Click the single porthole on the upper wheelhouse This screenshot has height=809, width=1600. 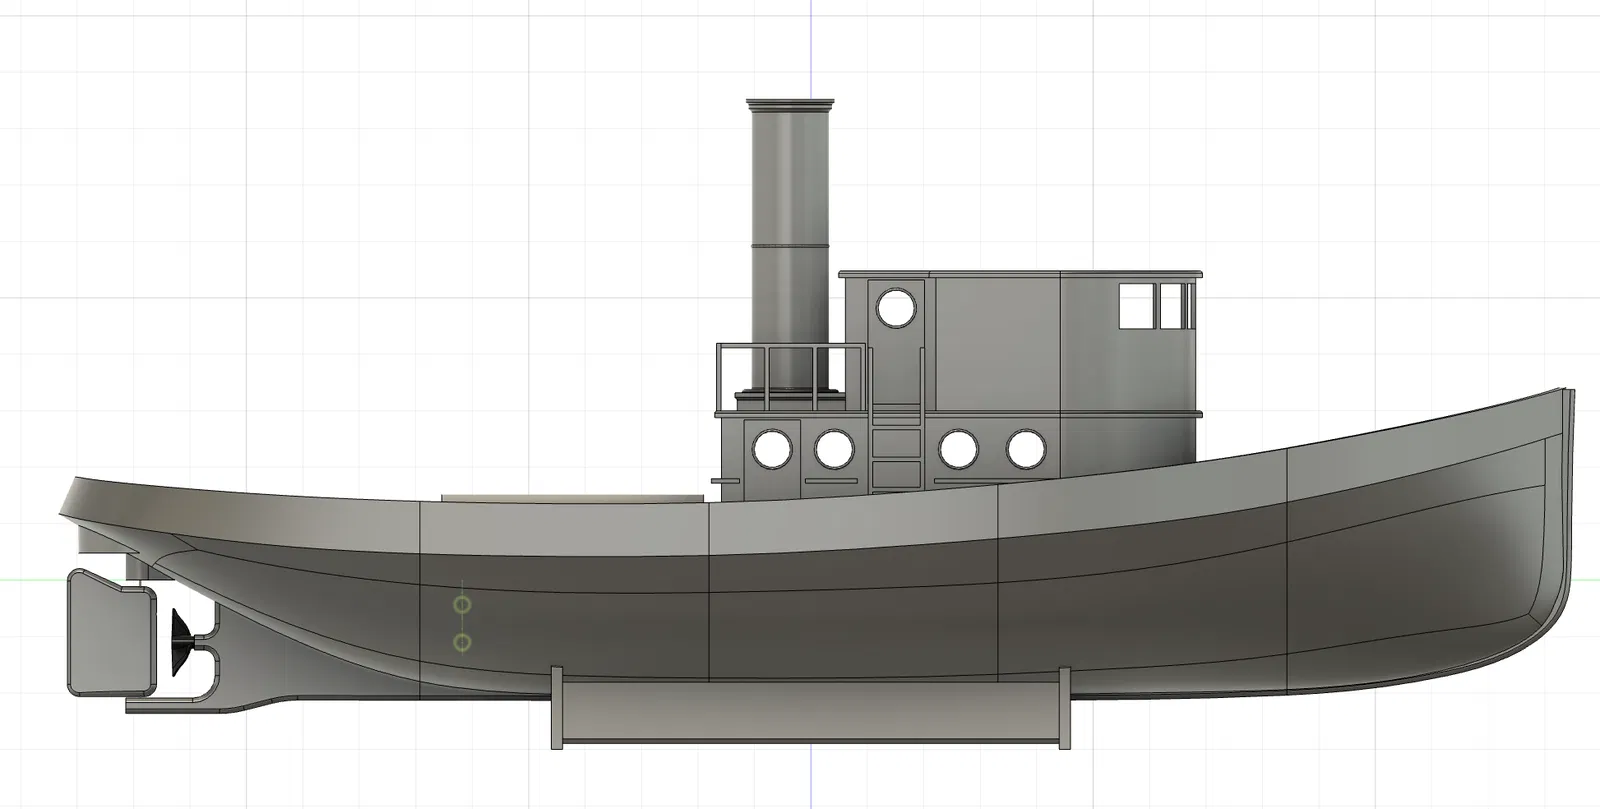[x=895, y=307]
